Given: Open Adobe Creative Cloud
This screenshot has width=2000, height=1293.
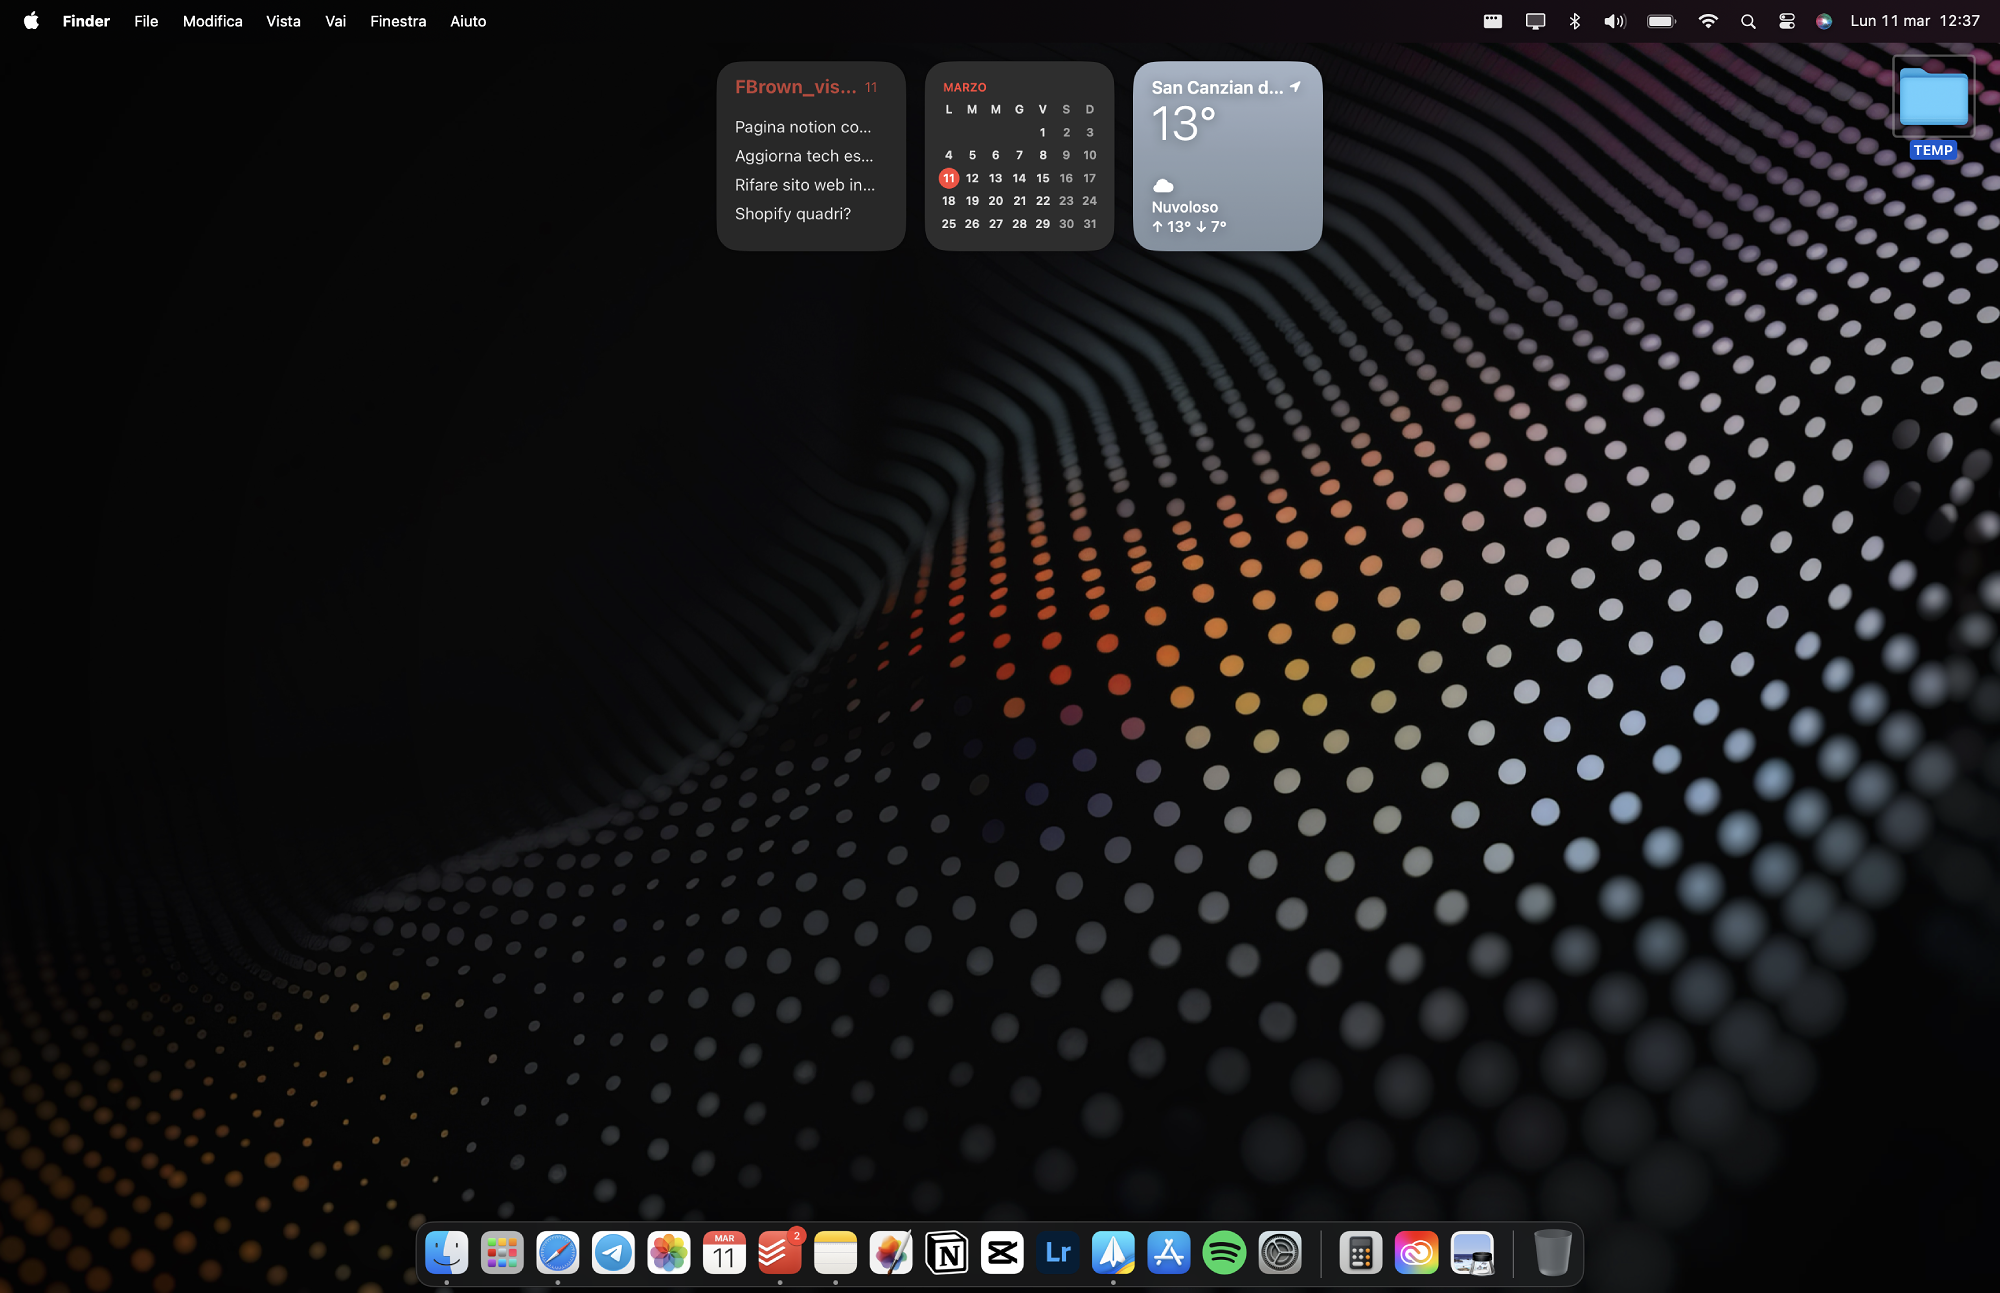Looking at the screenshot, I should tap(1417, 1252).
